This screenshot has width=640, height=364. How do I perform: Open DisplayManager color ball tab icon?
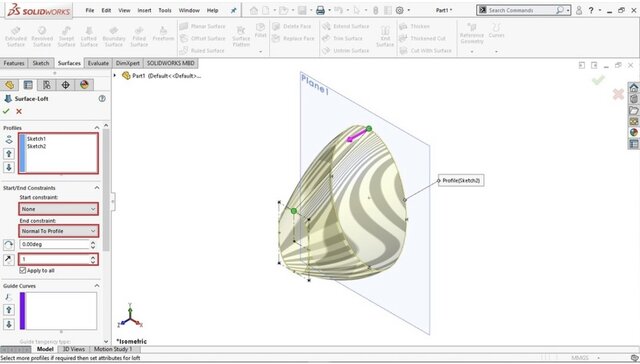pyautogui.click(x=84, y=84)
